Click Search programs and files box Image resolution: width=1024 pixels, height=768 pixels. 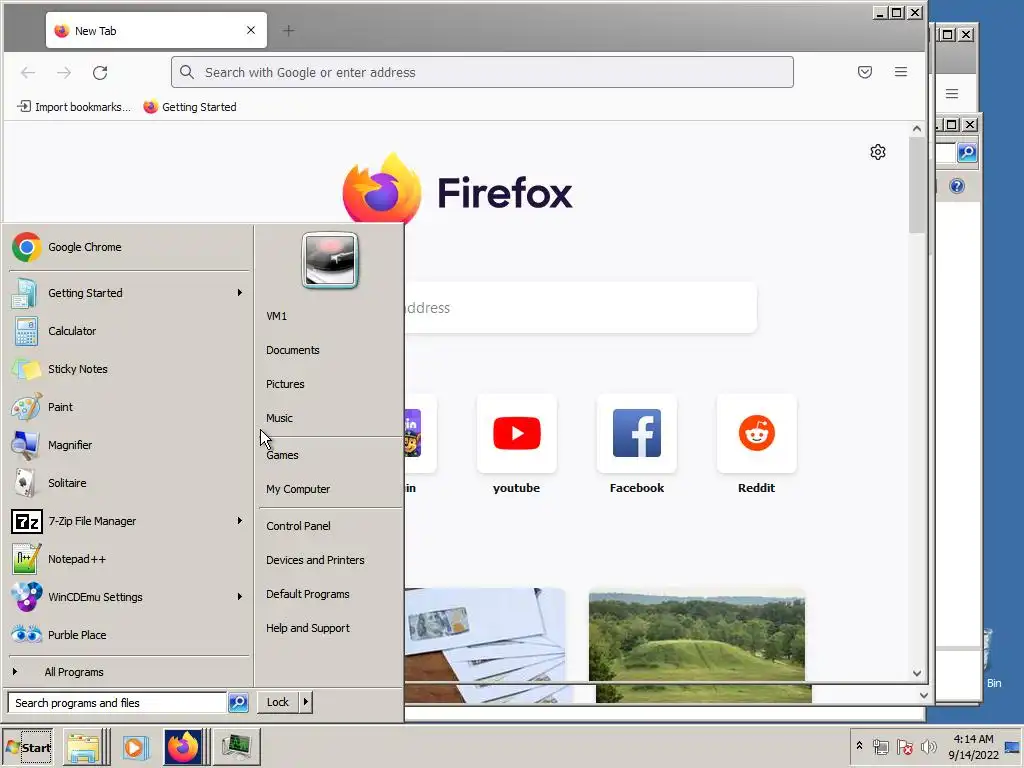(x=118, y=703)
